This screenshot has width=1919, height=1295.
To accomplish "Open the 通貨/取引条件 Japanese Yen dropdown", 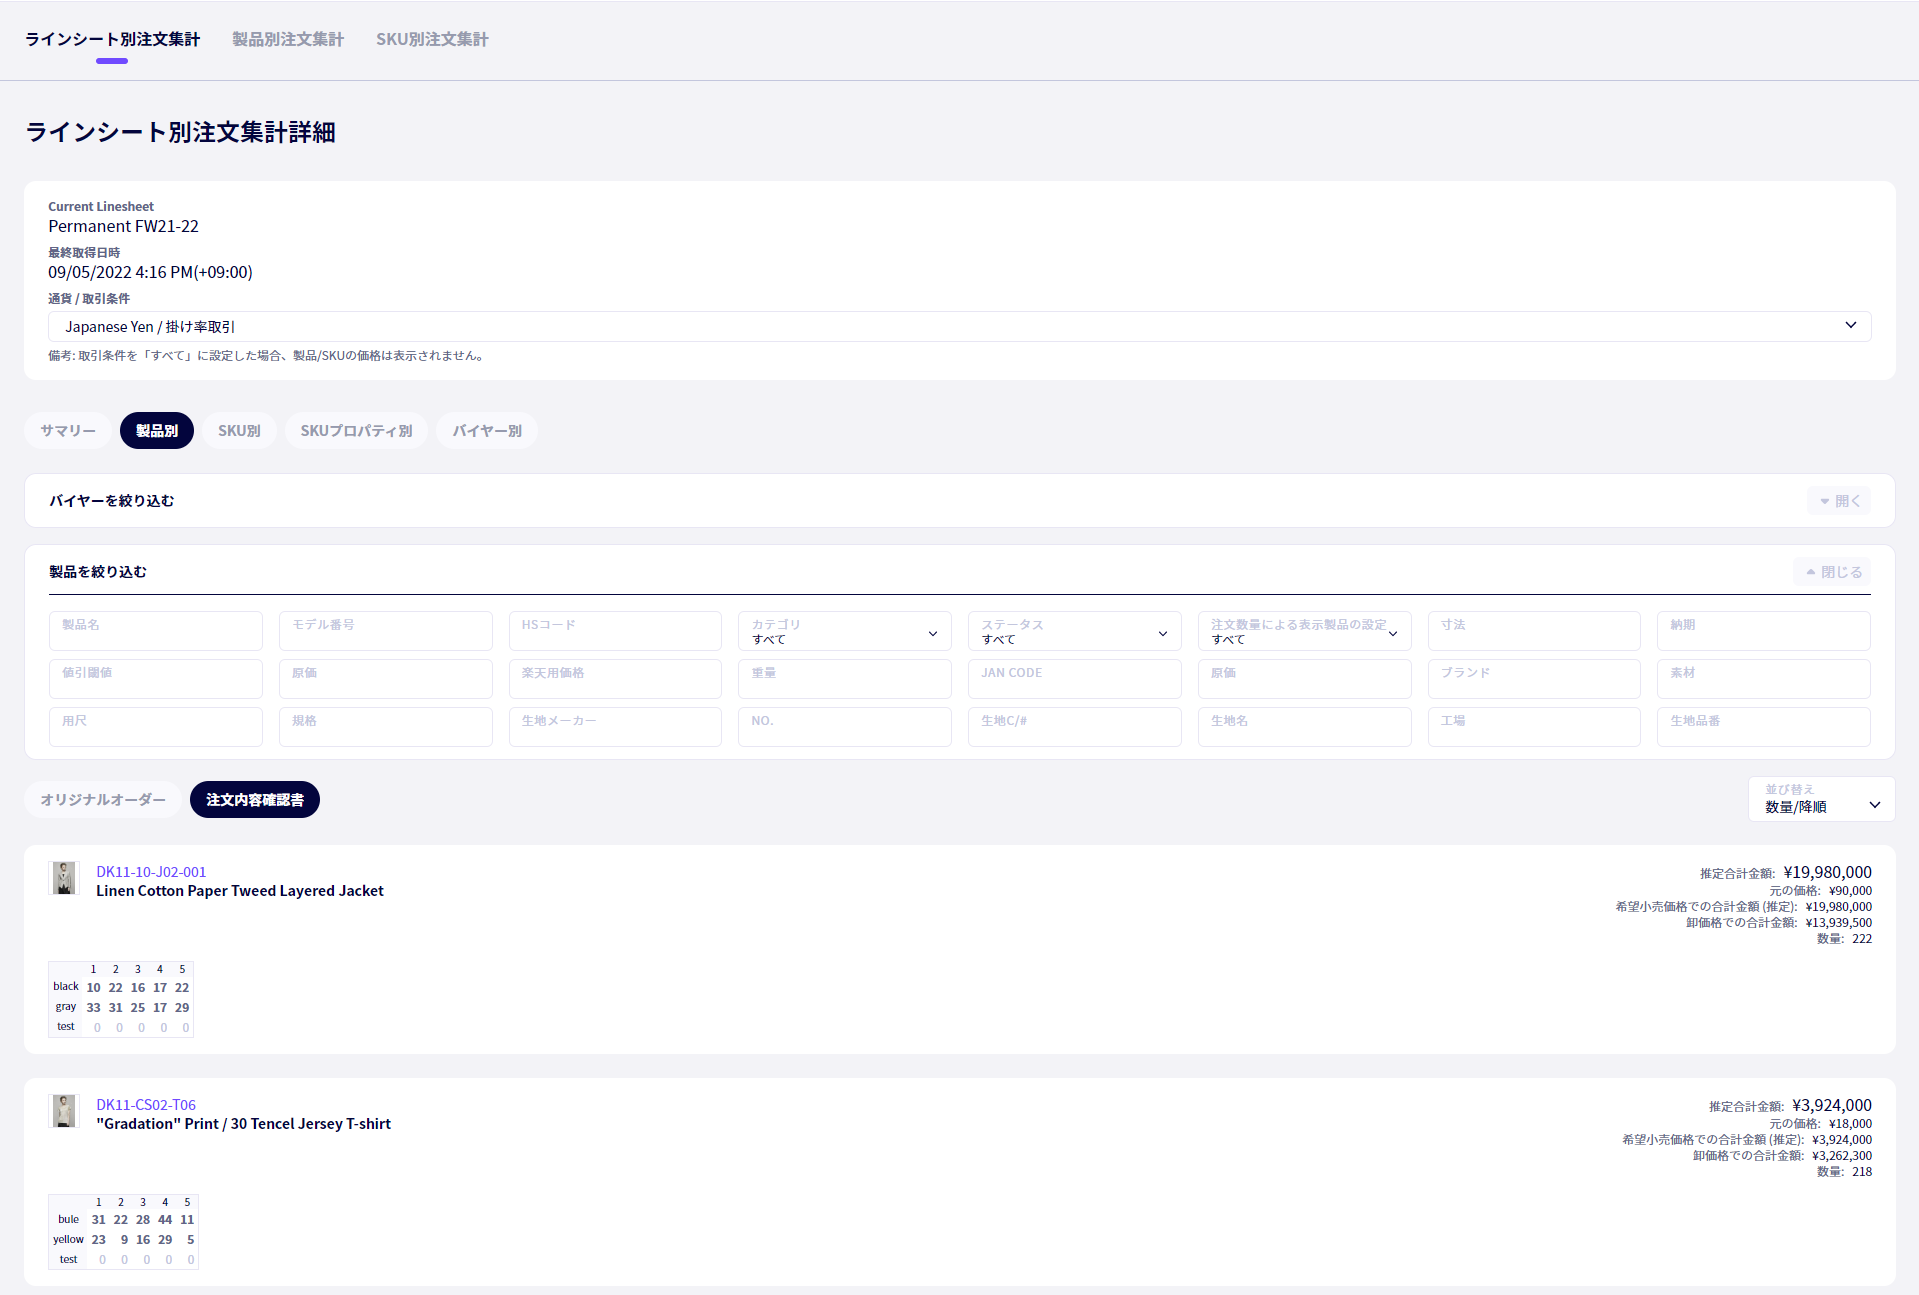I will click(959, 326).
